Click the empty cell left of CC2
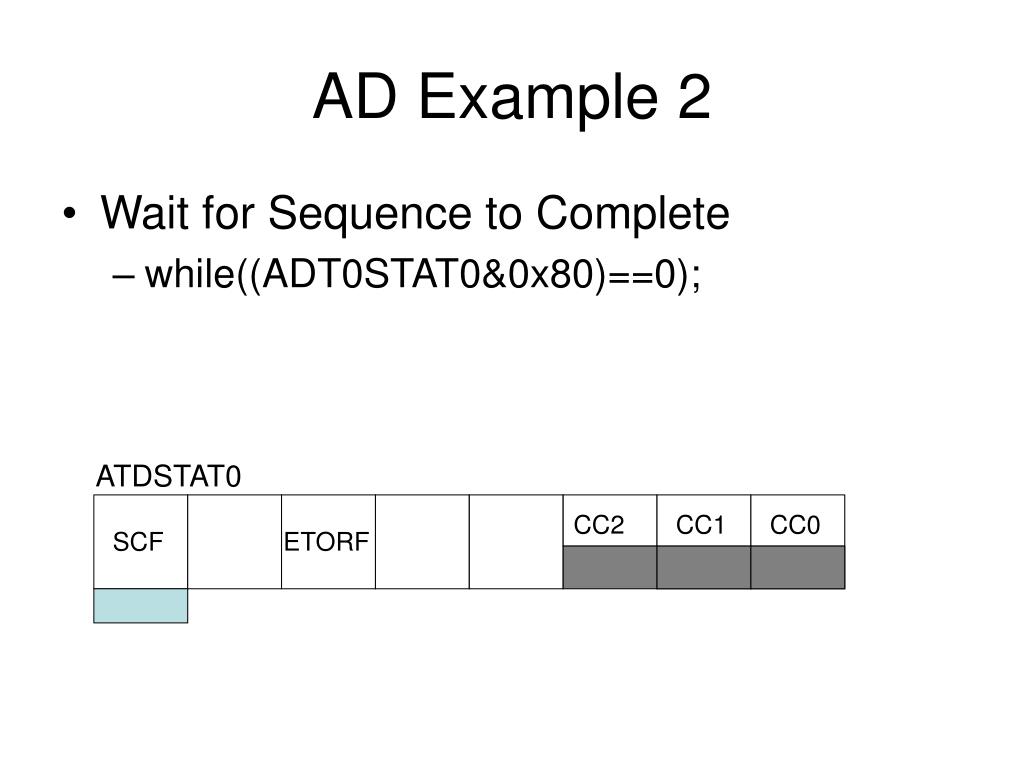This screenshot has width=1024, height=768. coord(516,541)
